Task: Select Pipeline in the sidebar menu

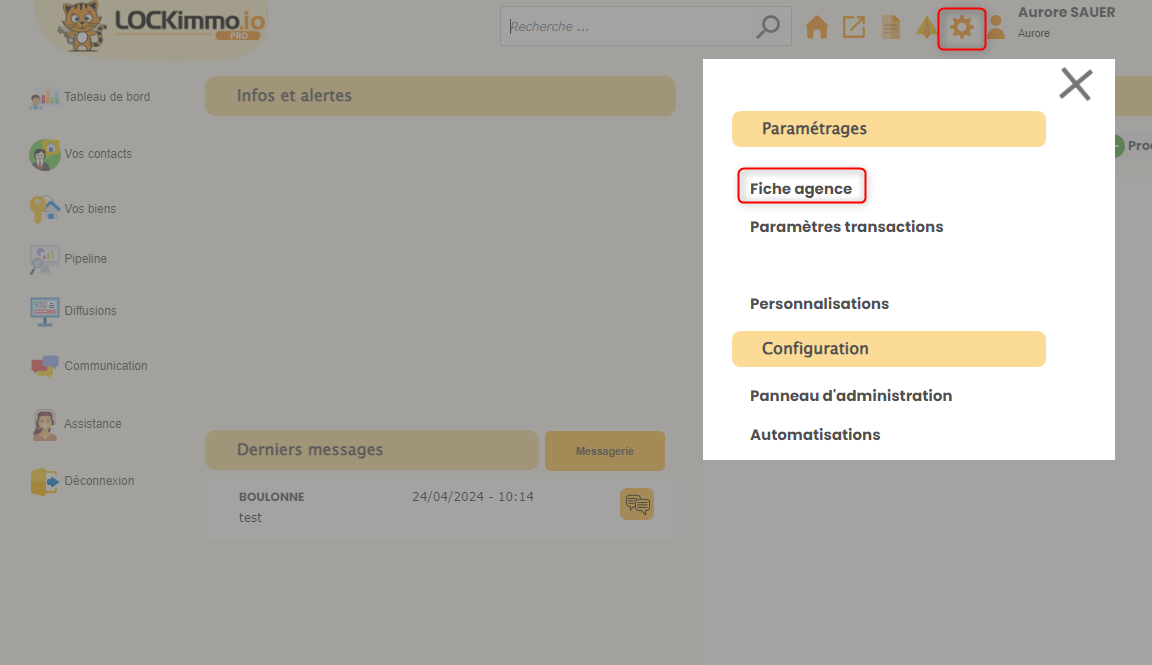Action: point(85,259)
